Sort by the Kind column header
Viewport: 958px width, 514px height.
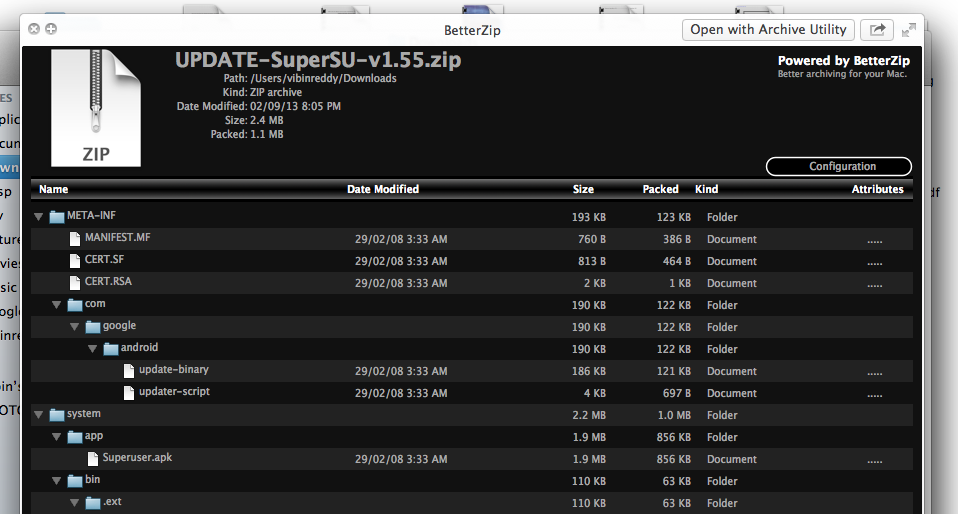(x=706, y=189)
